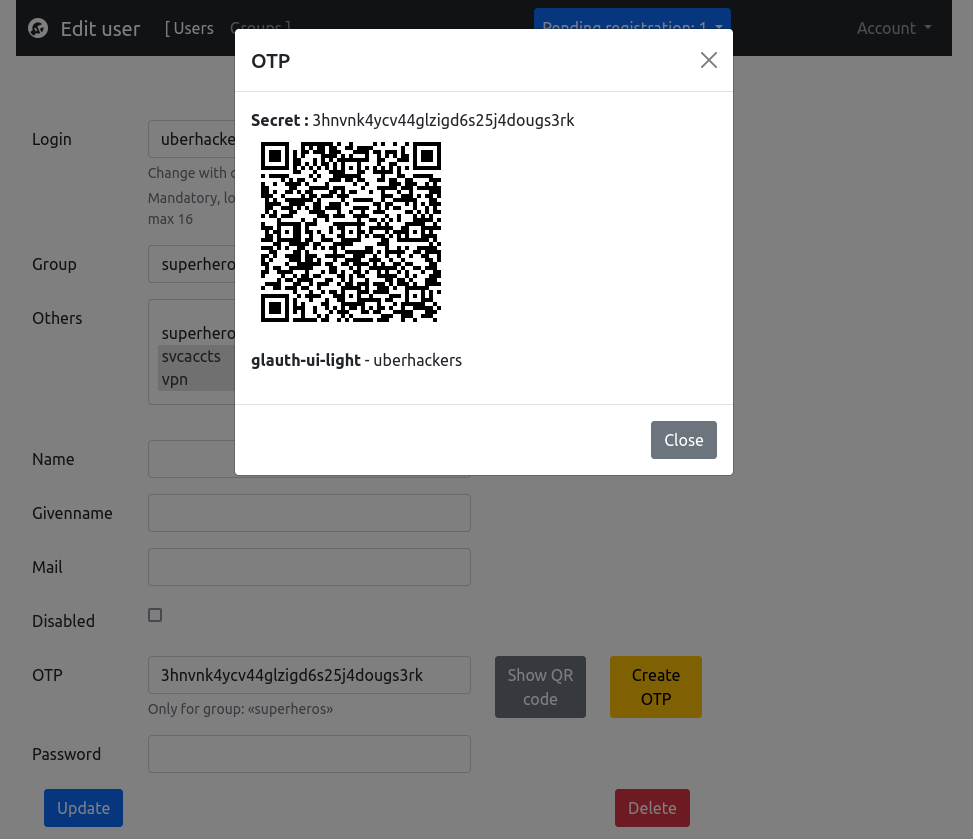The height and width of the screenshot is (839, 973).
Task: Click the Secret value text in dialog
Action: pyautogui.click(x=443, y=120)
